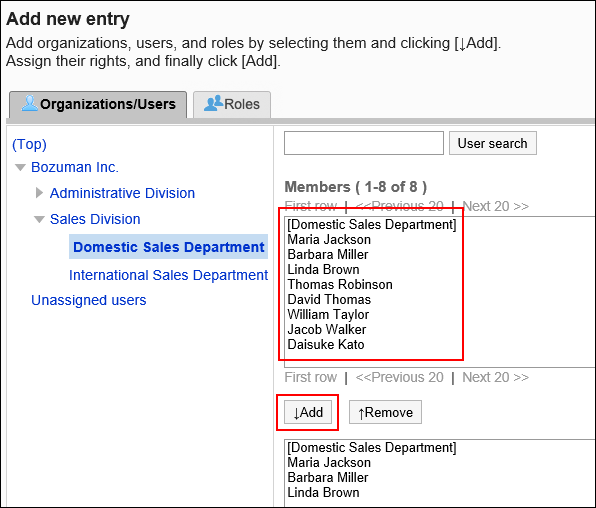Select [Domestic Sales Department] in added list
This screenshot has height=508, width=596.
coord(372,448)
